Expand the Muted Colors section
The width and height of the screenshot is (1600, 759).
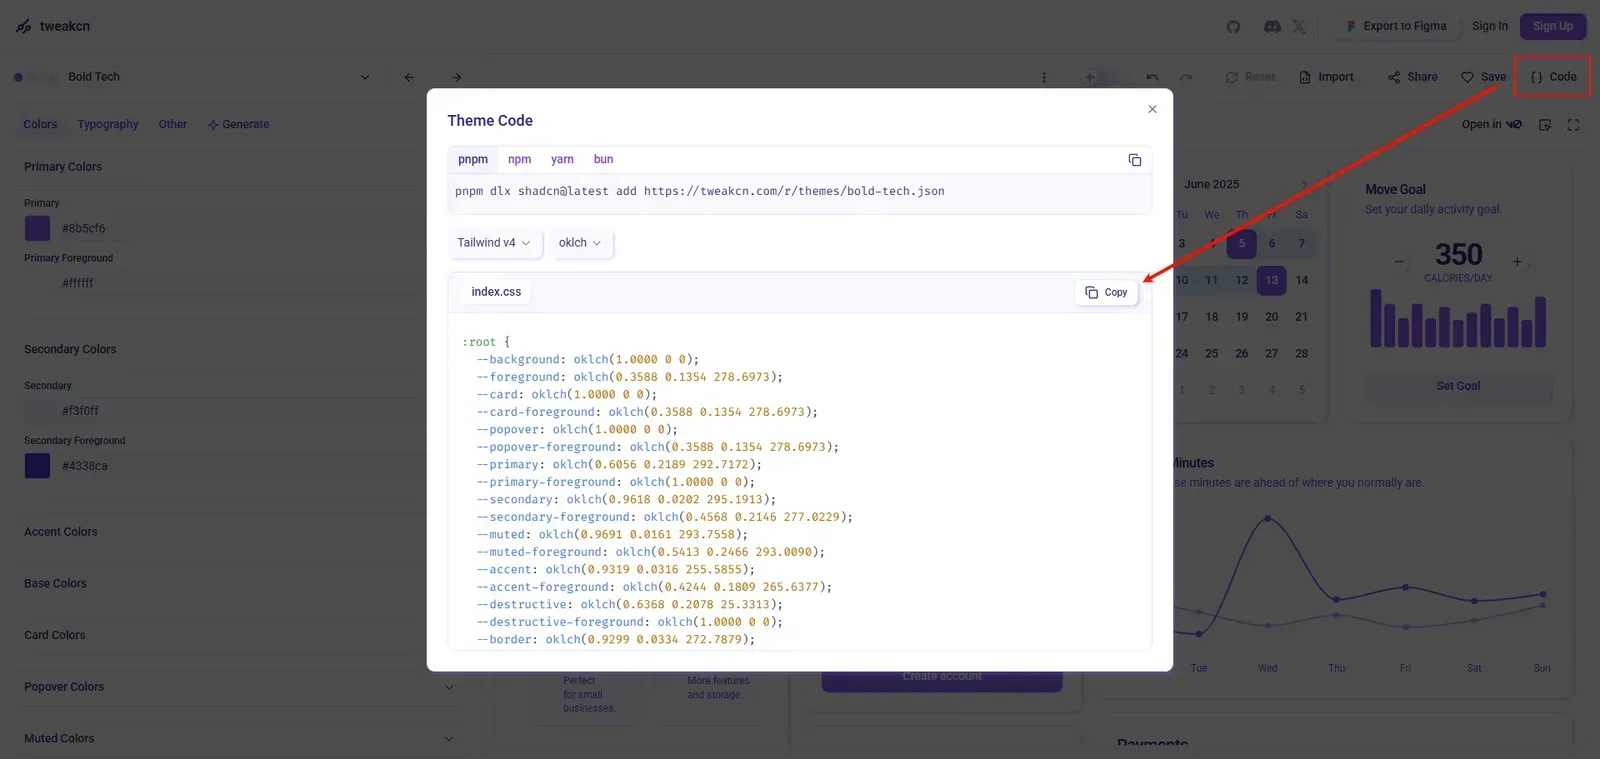238,739
